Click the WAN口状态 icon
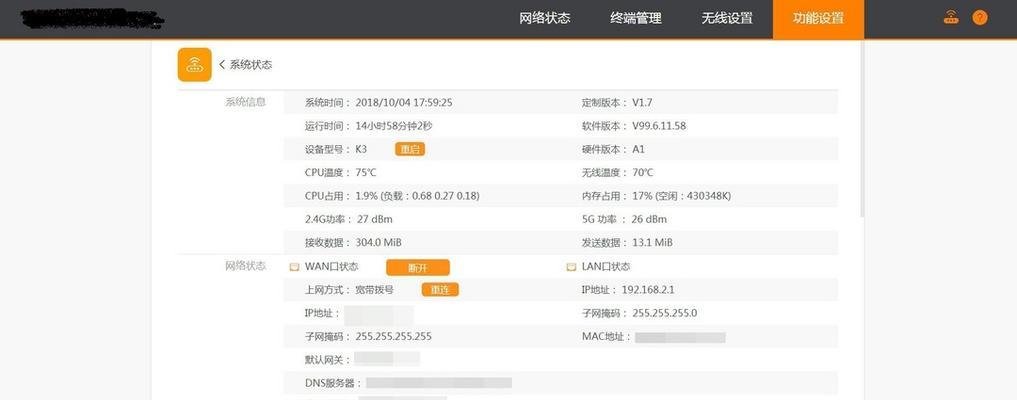 [294, 267]
